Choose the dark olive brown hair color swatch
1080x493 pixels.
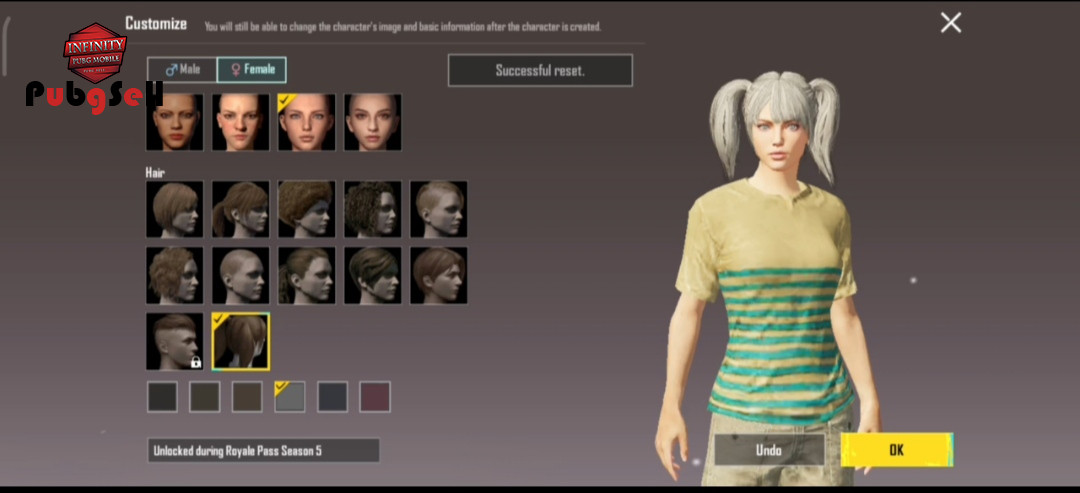pos(205,397)
